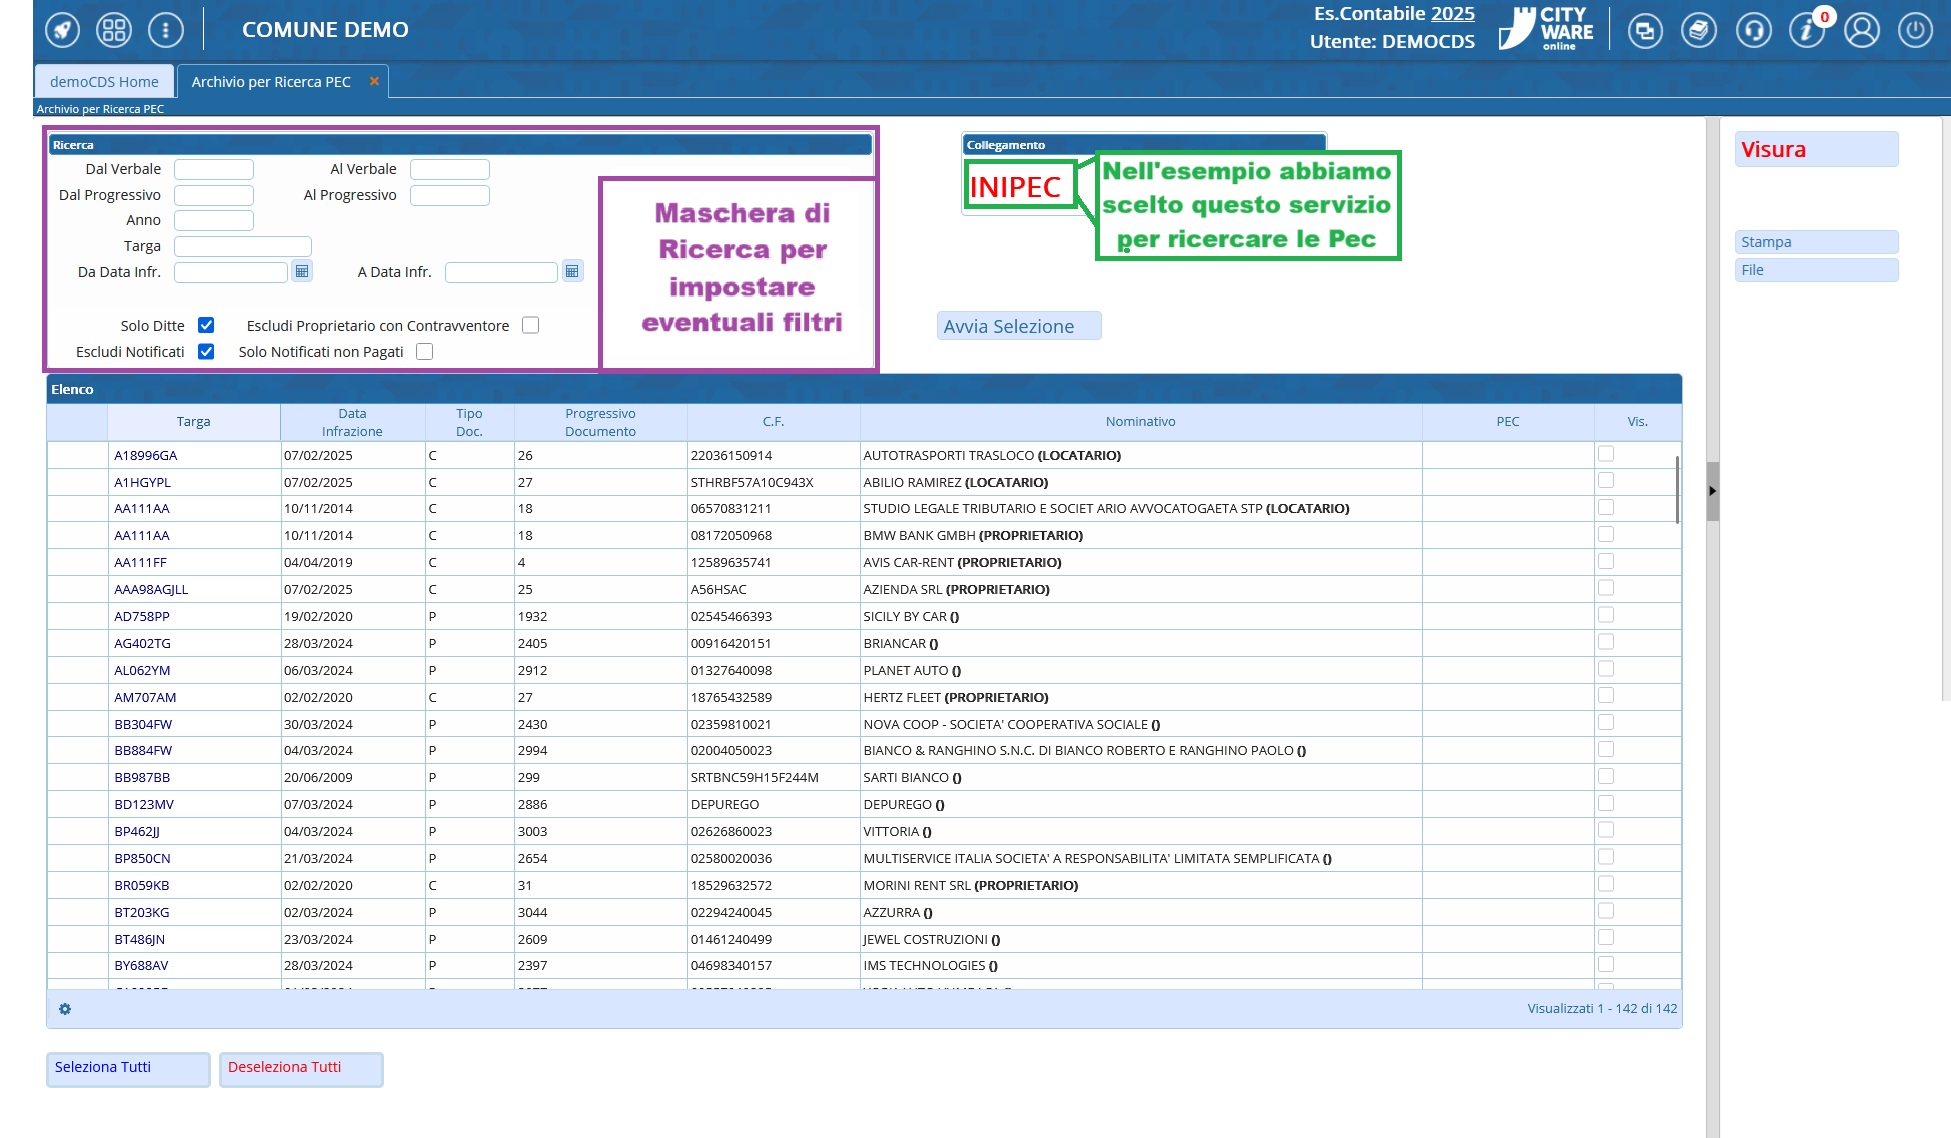Viewport: 1951px width, 1138px height.
Task: Expand the collapsed right side panel arrow
Action: pos(1712,491)
